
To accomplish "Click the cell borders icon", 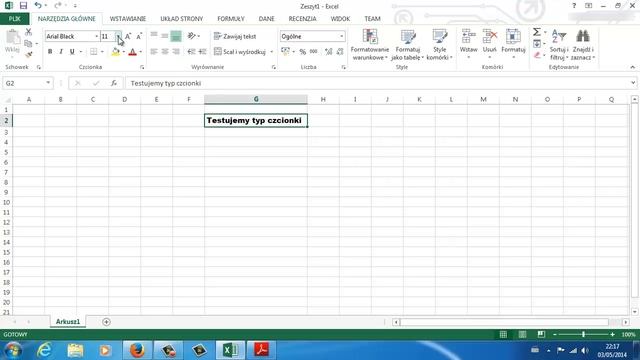I will (93, 51).
